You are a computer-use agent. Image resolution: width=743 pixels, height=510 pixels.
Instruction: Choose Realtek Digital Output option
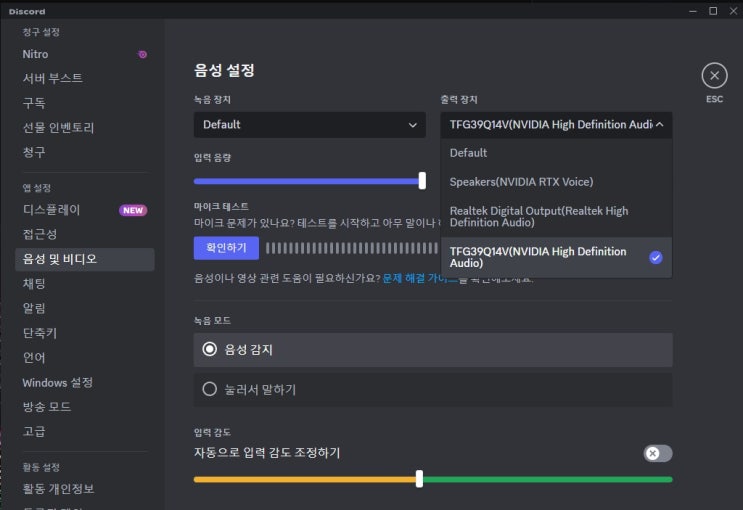pyautogui.click(x=556, y=217)
